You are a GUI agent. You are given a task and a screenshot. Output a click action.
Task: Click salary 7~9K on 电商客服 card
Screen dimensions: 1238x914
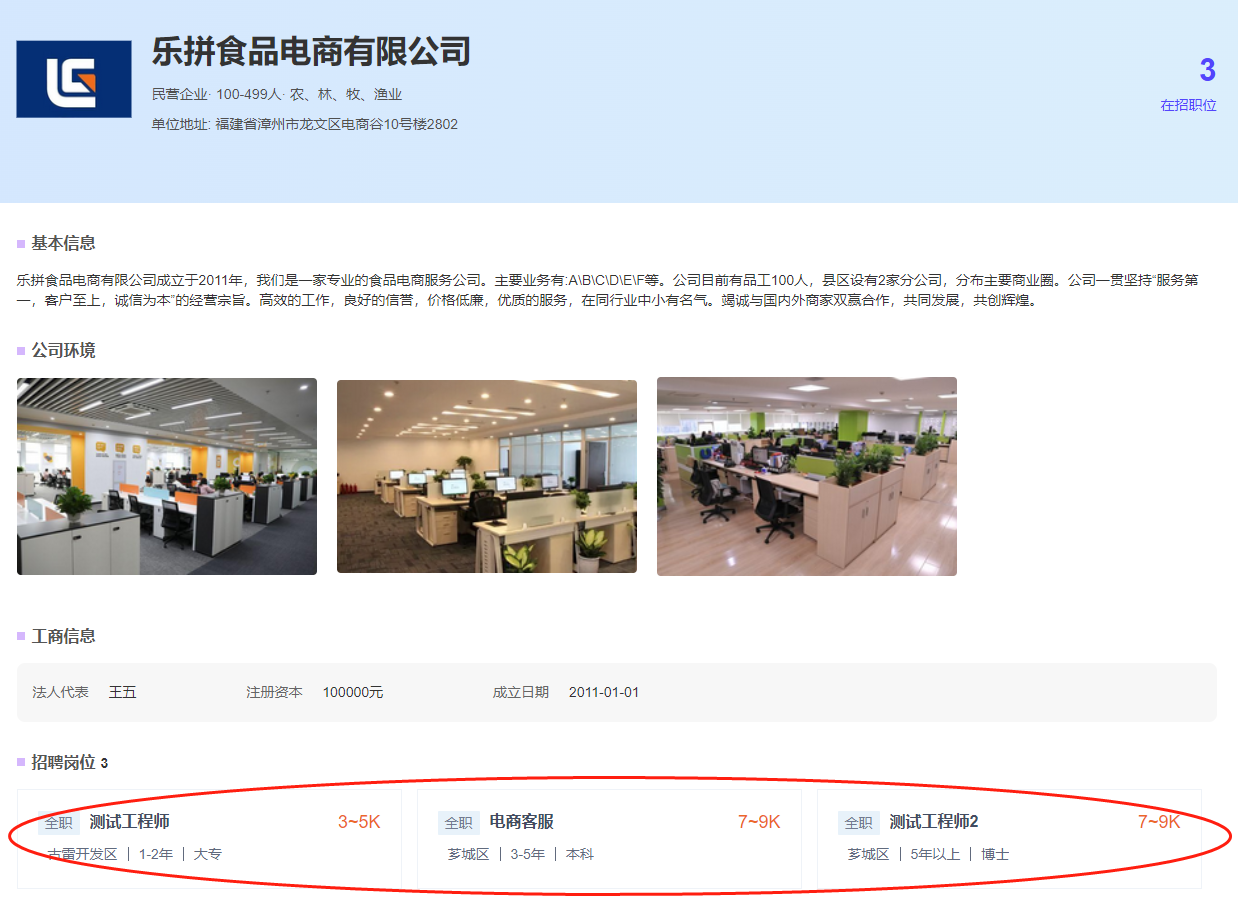tap(759, 822)
